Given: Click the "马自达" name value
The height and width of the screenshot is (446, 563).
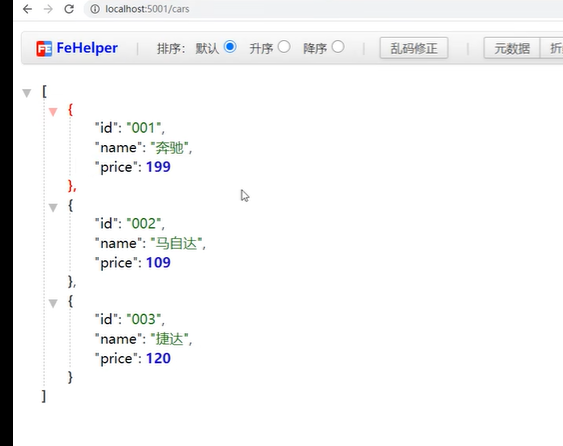Looking at the screenshot, I should point(176,243).
